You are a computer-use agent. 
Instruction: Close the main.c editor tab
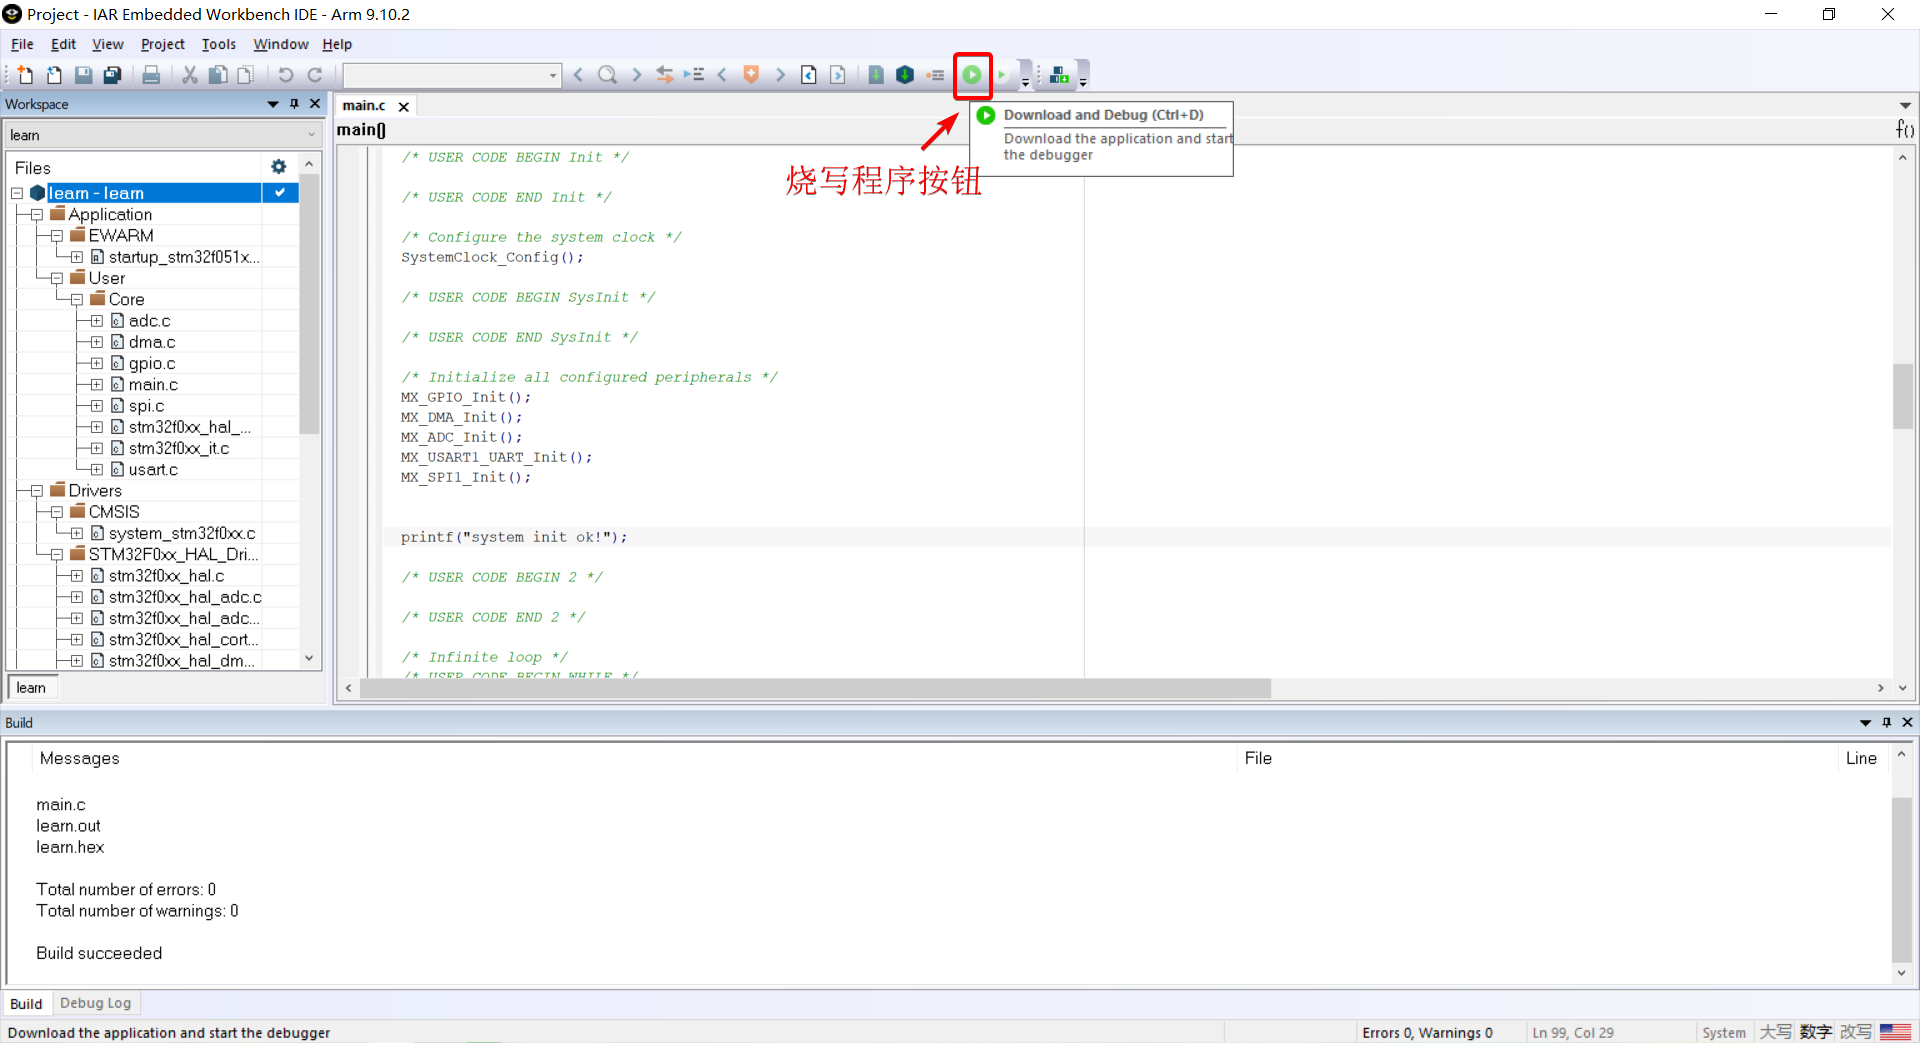tap(404, 106)
